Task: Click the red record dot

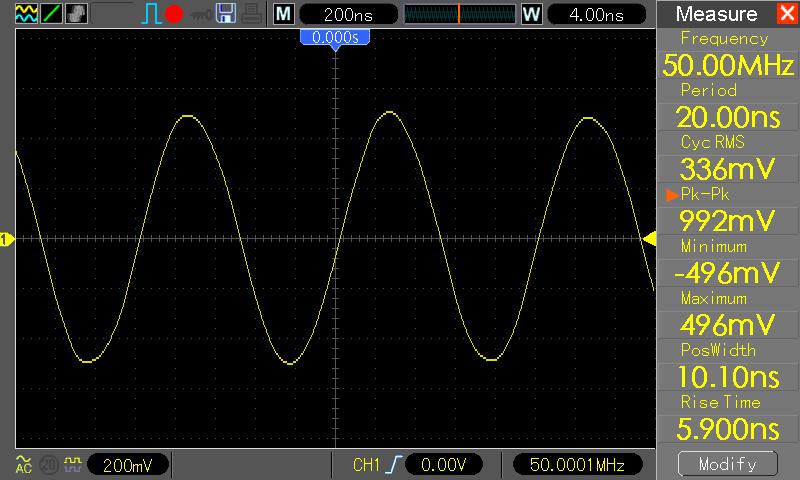Action: coord(174,14)
